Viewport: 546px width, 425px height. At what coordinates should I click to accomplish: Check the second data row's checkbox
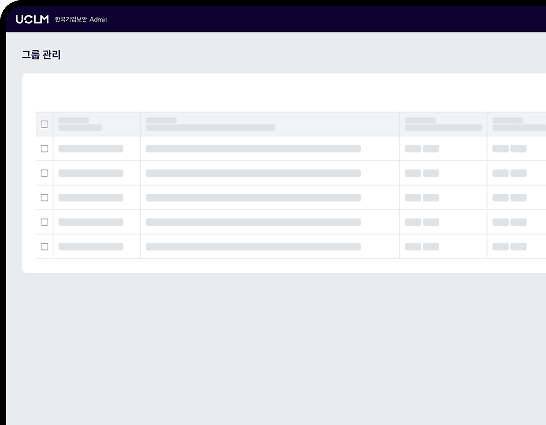pyautogui.click(x=45, y=173)
